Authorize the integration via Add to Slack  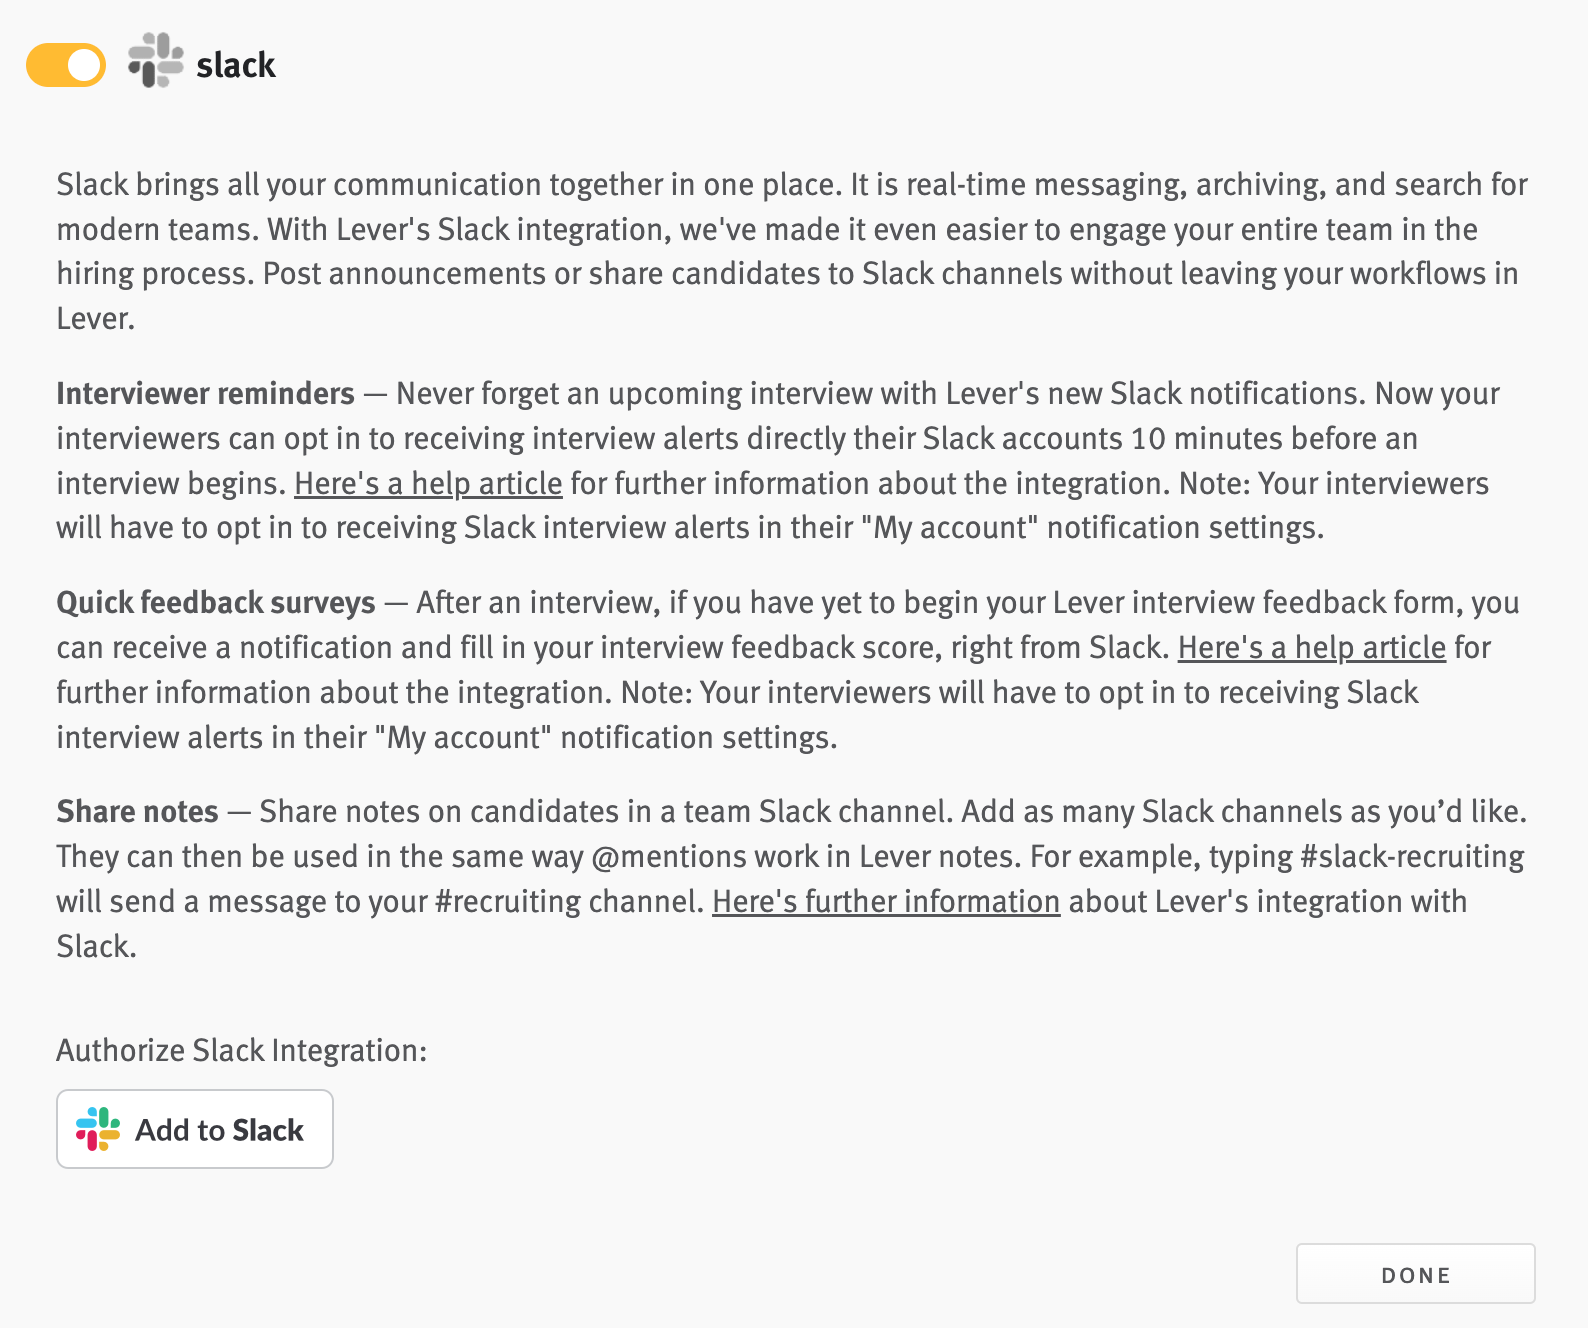(x=195, y=1129)
